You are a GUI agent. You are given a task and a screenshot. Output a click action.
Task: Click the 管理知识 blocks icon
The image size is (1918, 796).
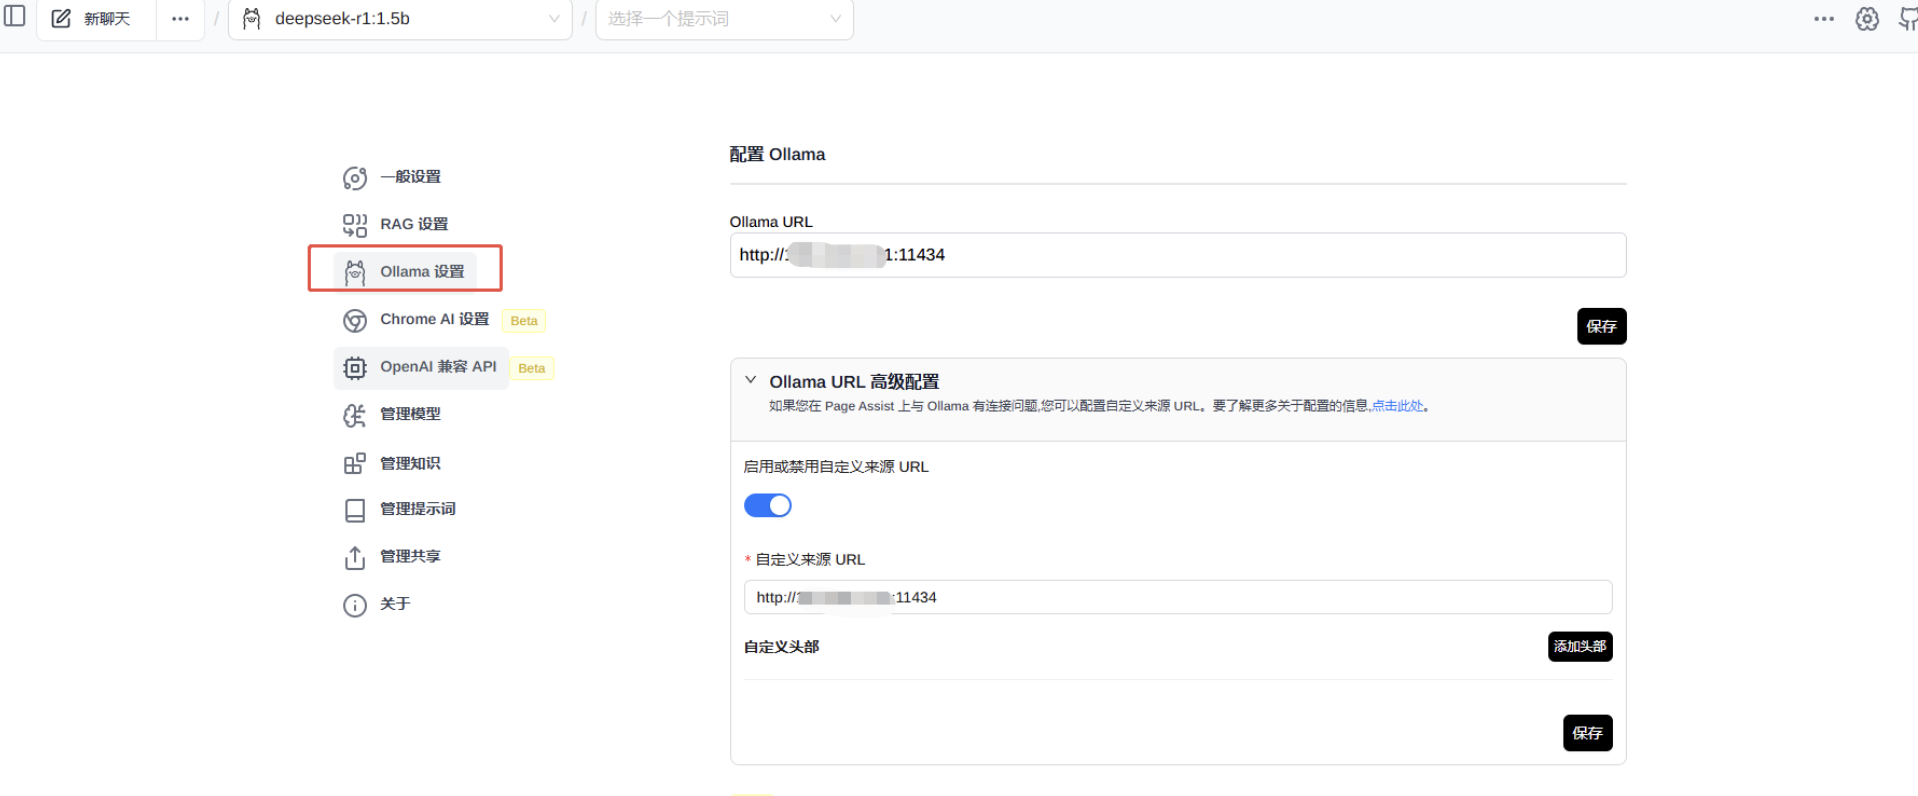(x=355, y=463)
